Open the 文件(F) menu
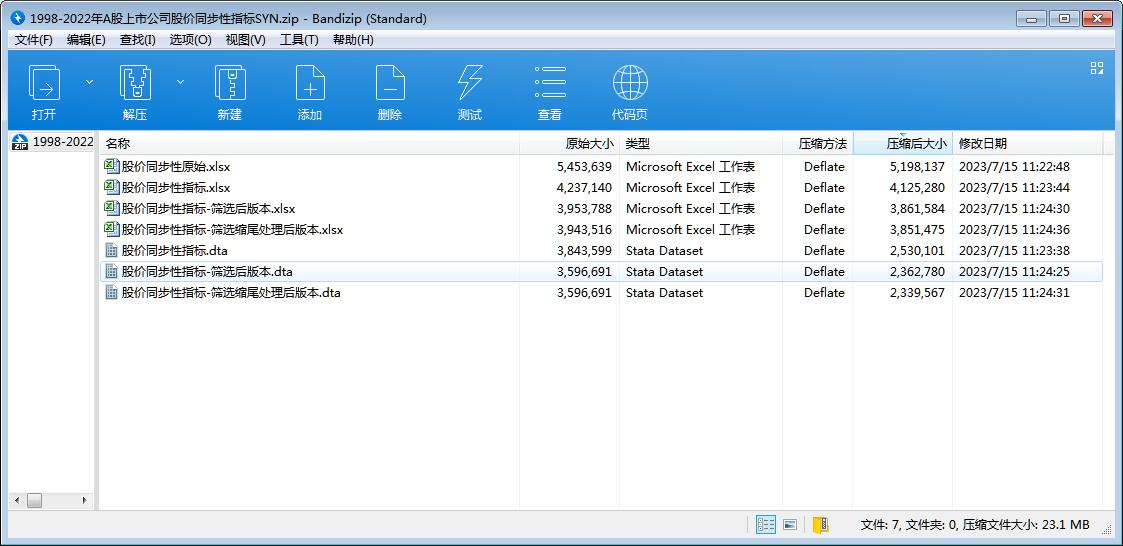The width and height of the screenshot is (1123, 546). [34, 40]
